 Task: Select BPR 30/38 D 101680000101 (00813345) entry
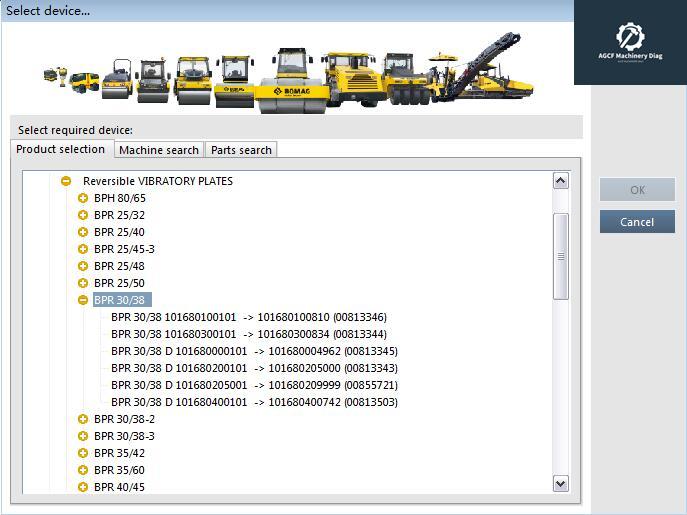point(255,351)
